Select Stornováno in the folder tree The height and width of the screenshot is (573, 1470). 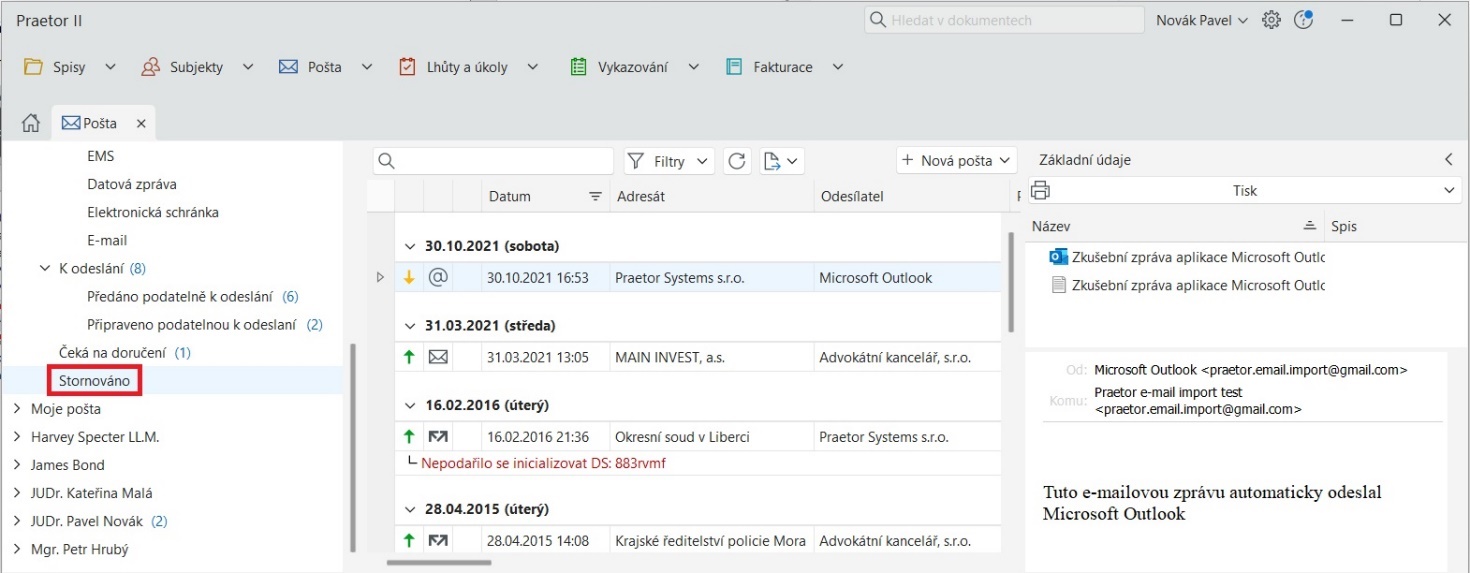point(94,381)
